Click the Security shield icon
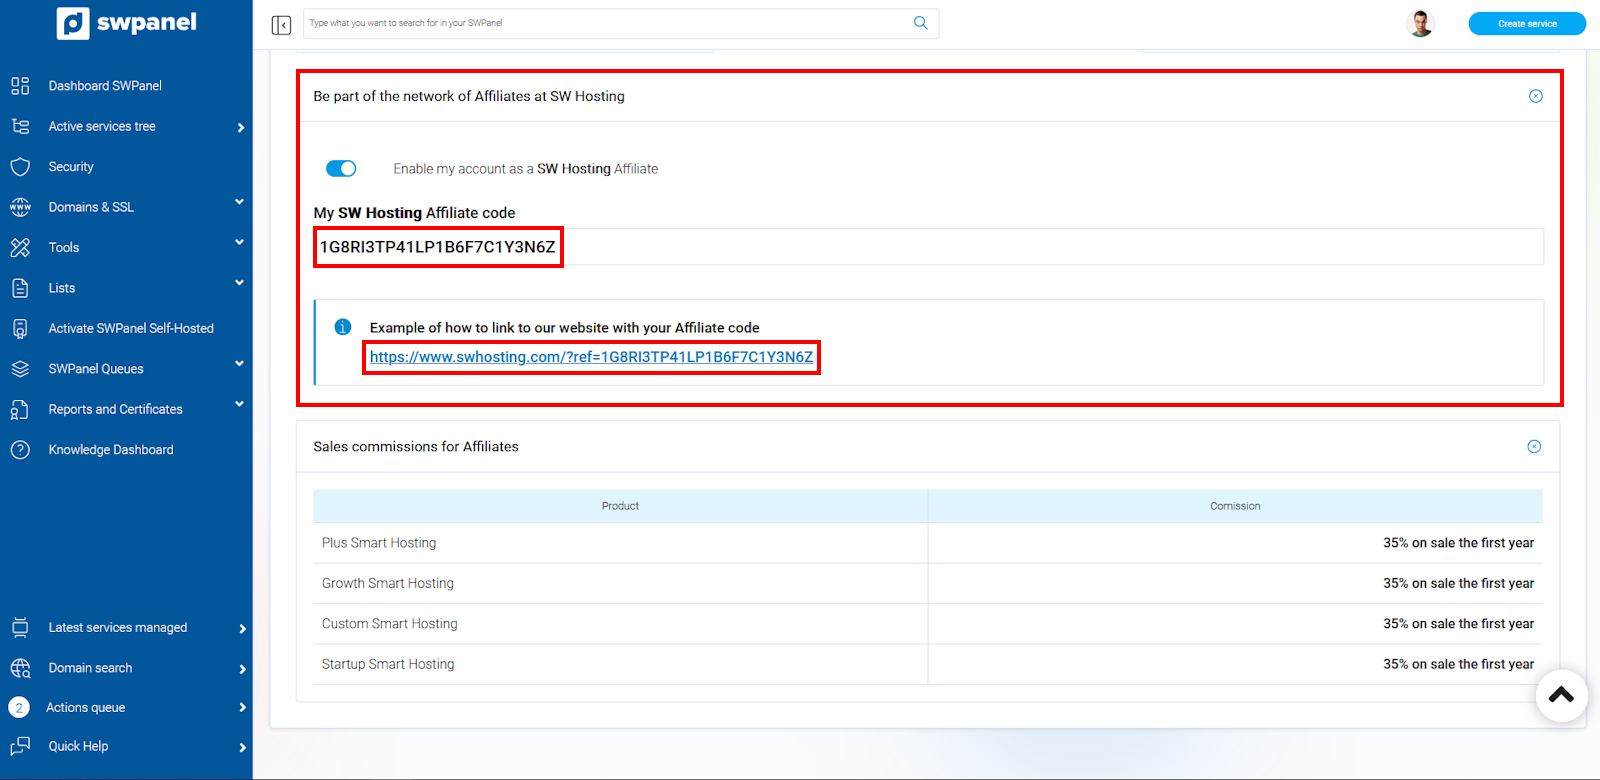 point(20,167)
